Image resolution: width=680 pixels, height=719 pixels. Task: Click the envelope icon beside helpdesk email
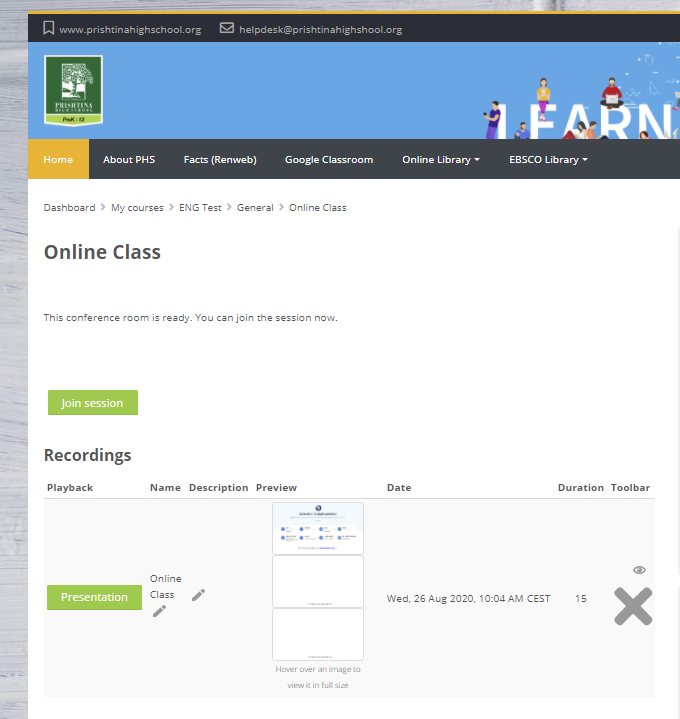pos(227,28)
